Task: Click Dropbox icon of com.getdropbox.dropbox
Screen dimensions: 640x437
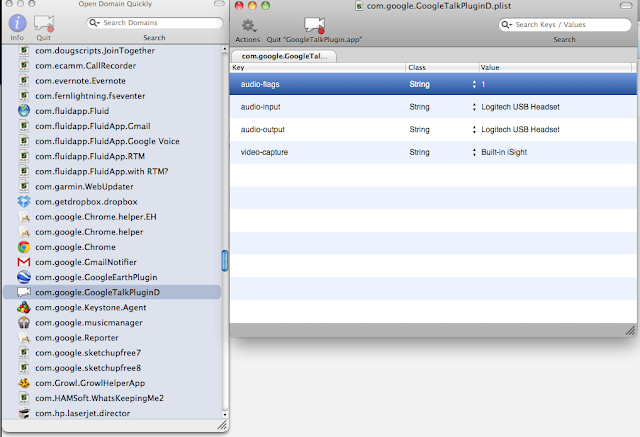Action: (x=24, y=201)
